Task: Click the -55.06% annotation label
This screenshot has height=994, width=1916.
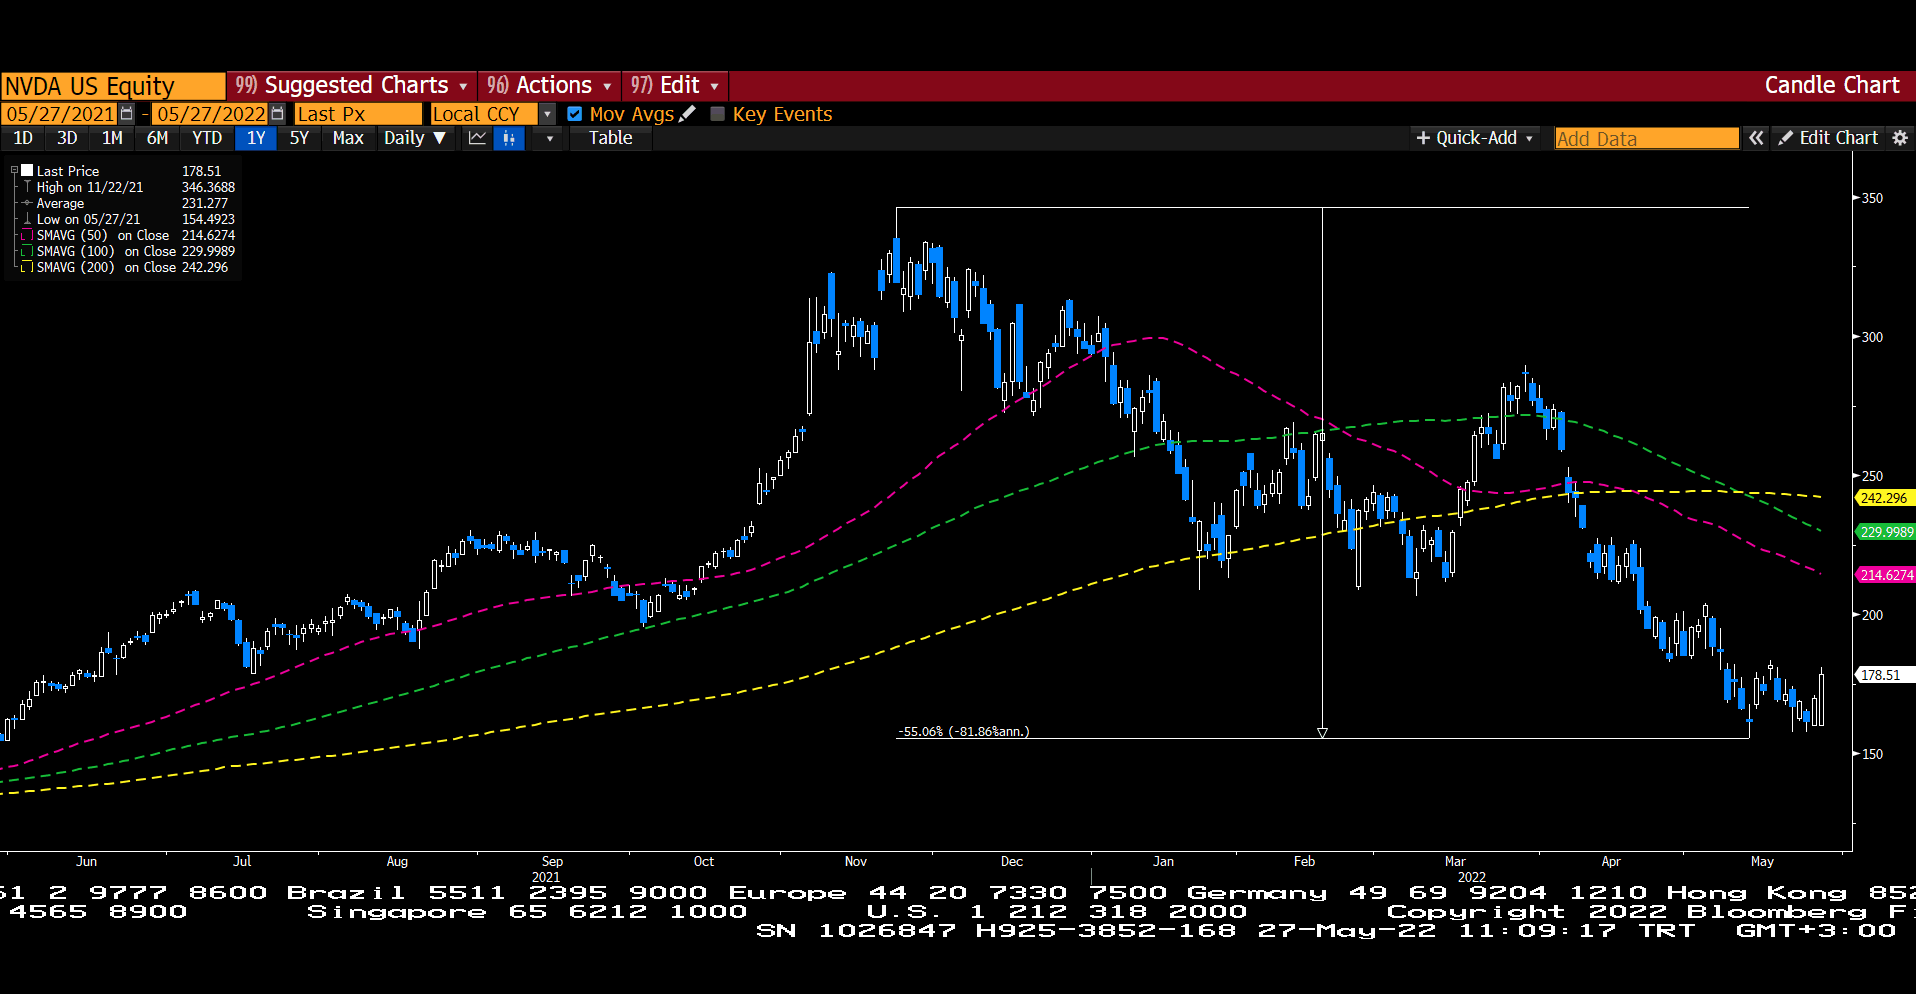Action: point(963,731)
